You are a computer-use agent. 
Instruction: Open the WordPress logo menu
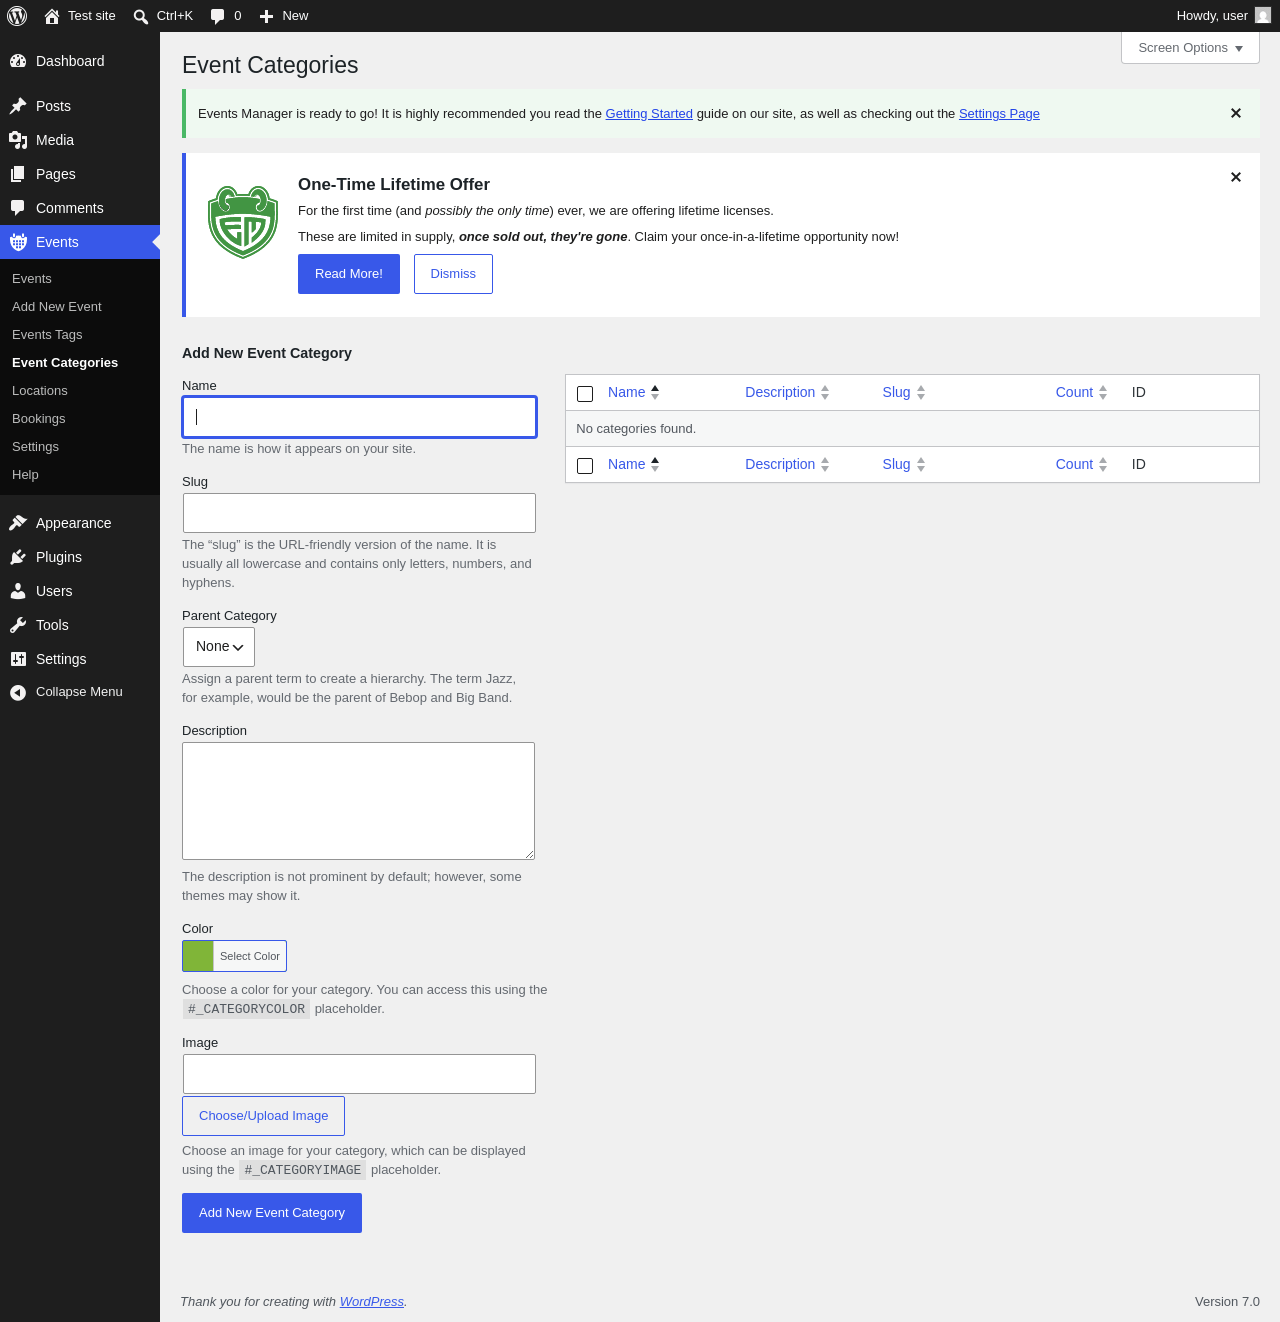pyautogui.click(x=17, y=16)
